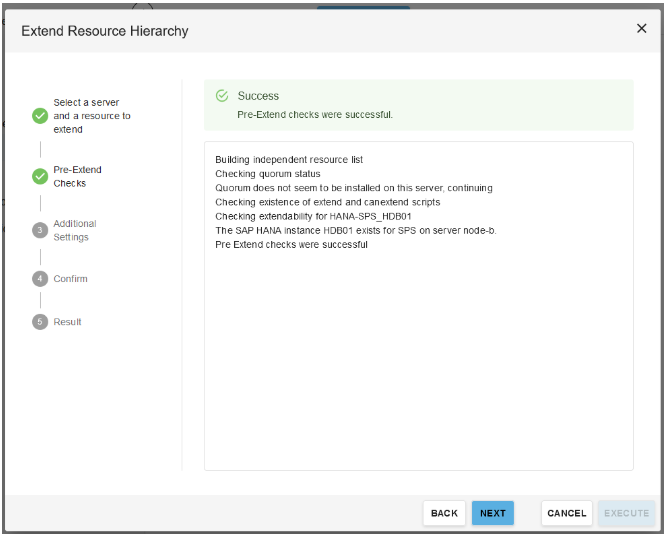The height and width of the screenshot is (535, 664).
Task: Go to the Additional Settings step label
Action: (75, 230)
